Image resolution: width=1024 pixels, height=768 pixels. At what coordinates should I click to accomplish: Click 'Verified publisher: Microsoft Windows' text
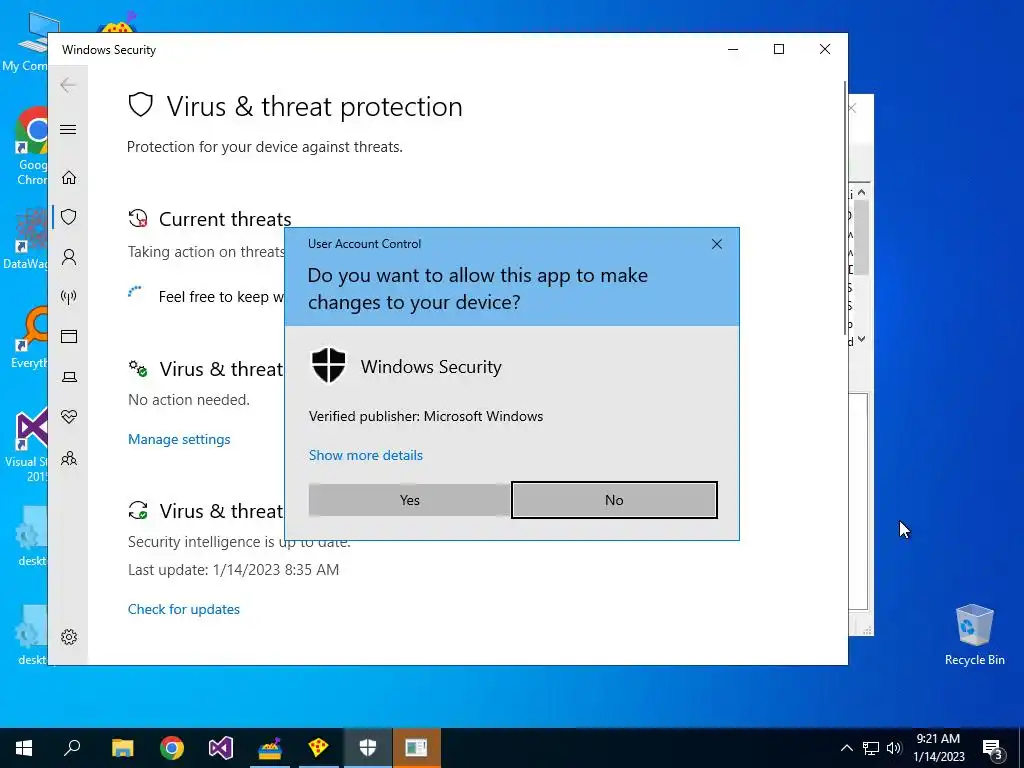pyautogui.click(x=426, y=416)
